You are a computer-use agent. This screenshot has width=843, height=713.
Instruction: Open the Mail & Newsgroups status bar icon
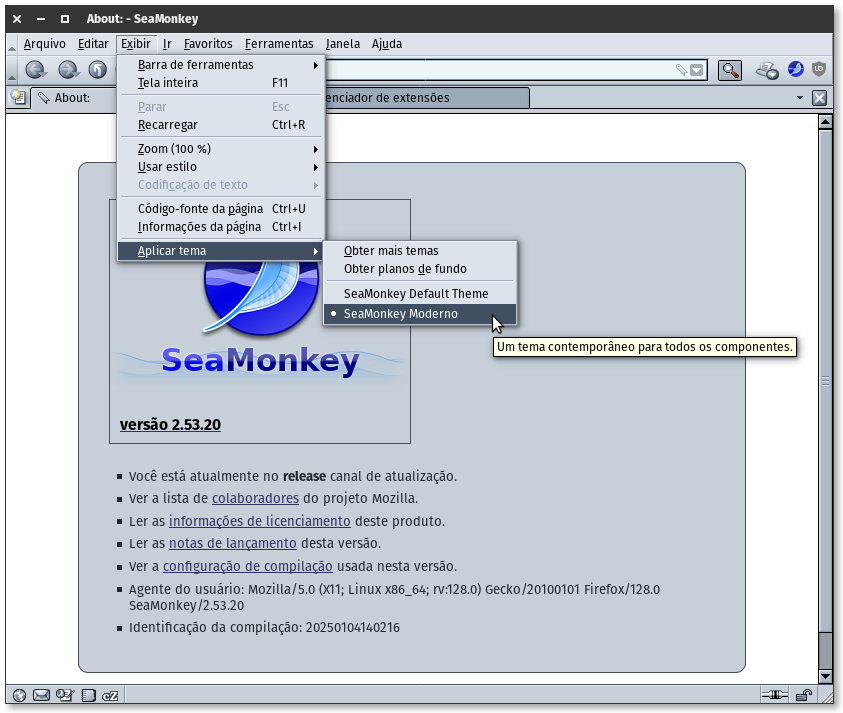pos(42,695)
